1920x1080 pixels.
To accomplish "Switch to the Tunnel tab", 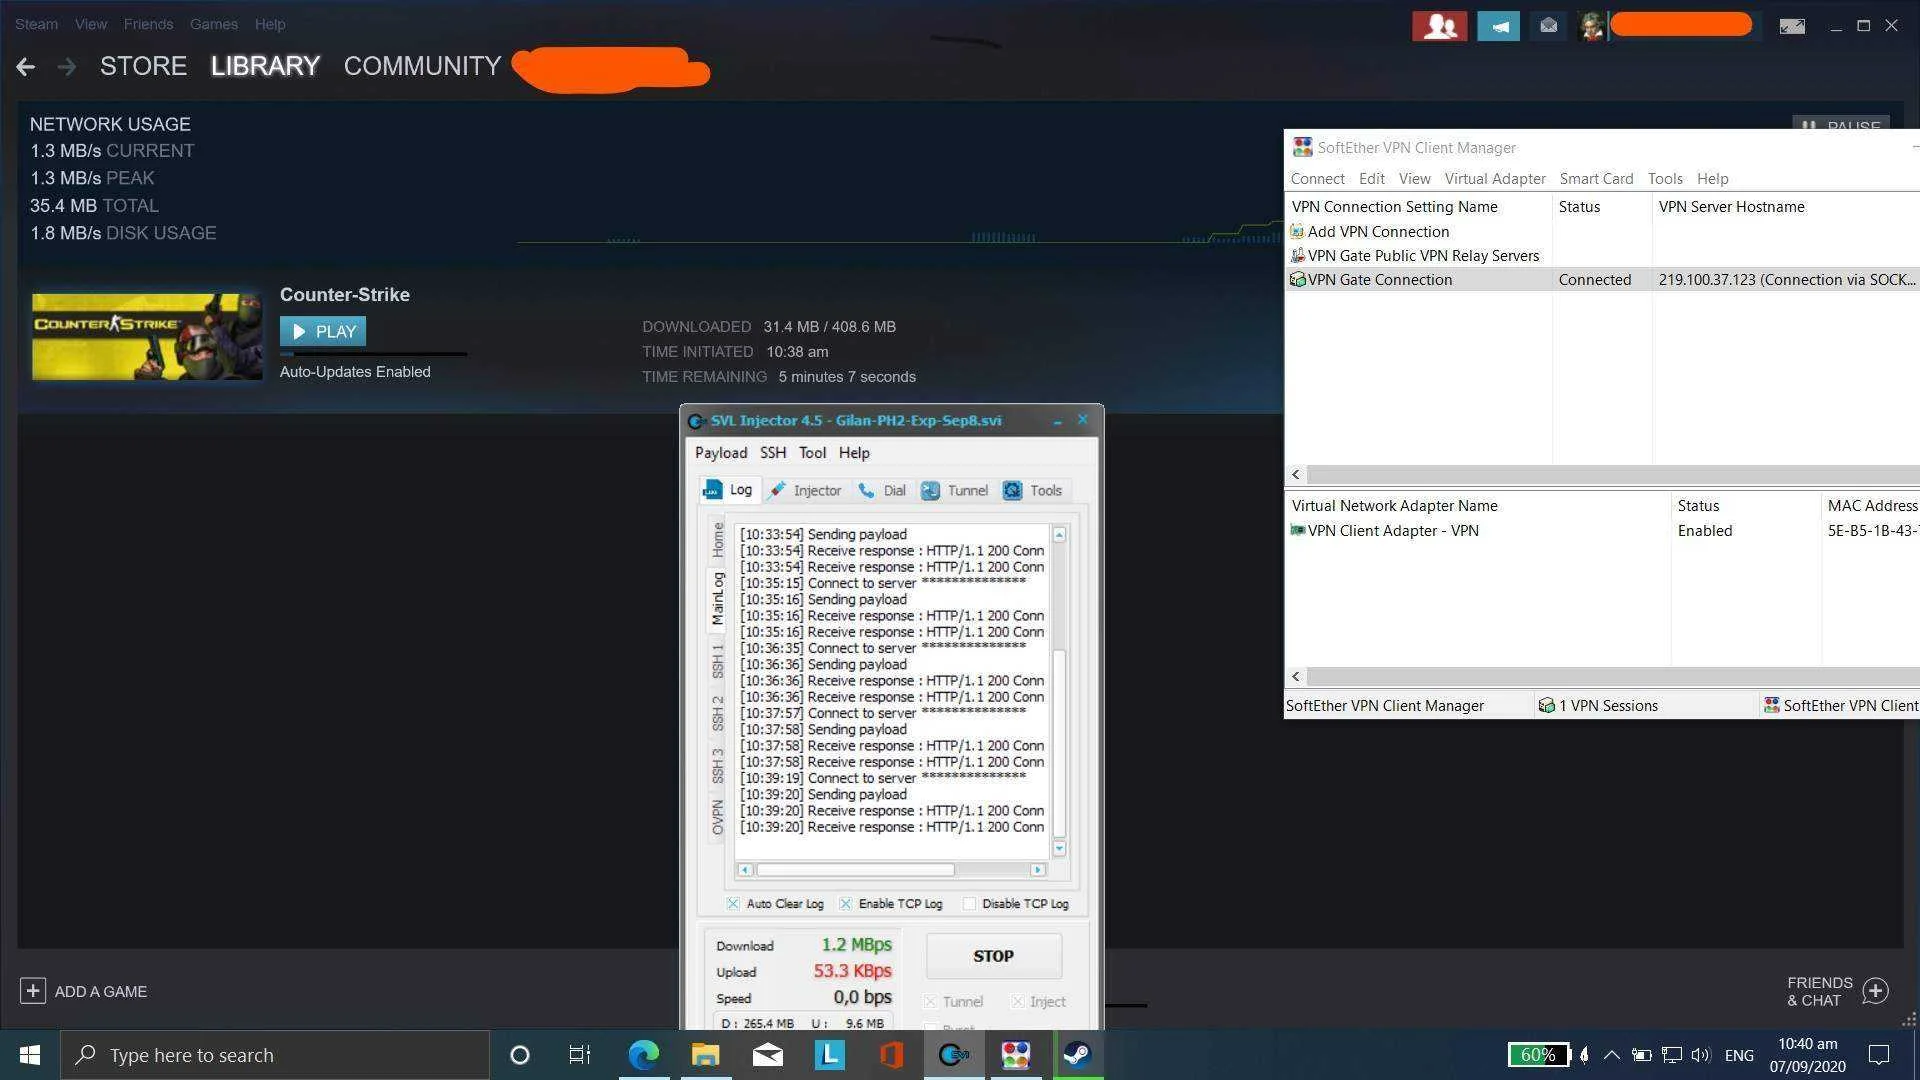I will [x=955, y=490].
